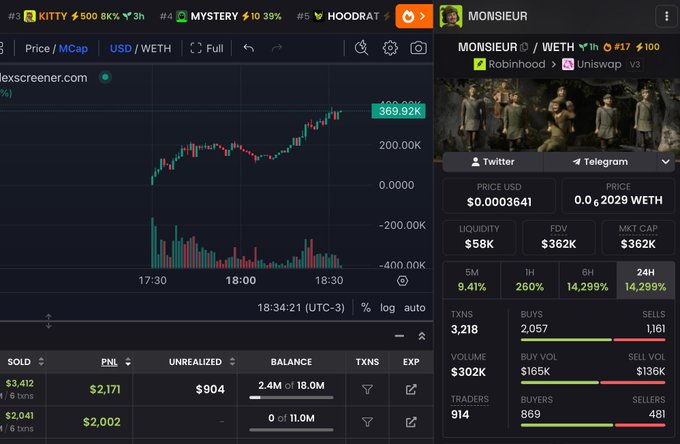Image resolution: width=680 pixels, height=444 pixels.
Task: Click the #17 trending rank flame badge
Action: (616, 47)
